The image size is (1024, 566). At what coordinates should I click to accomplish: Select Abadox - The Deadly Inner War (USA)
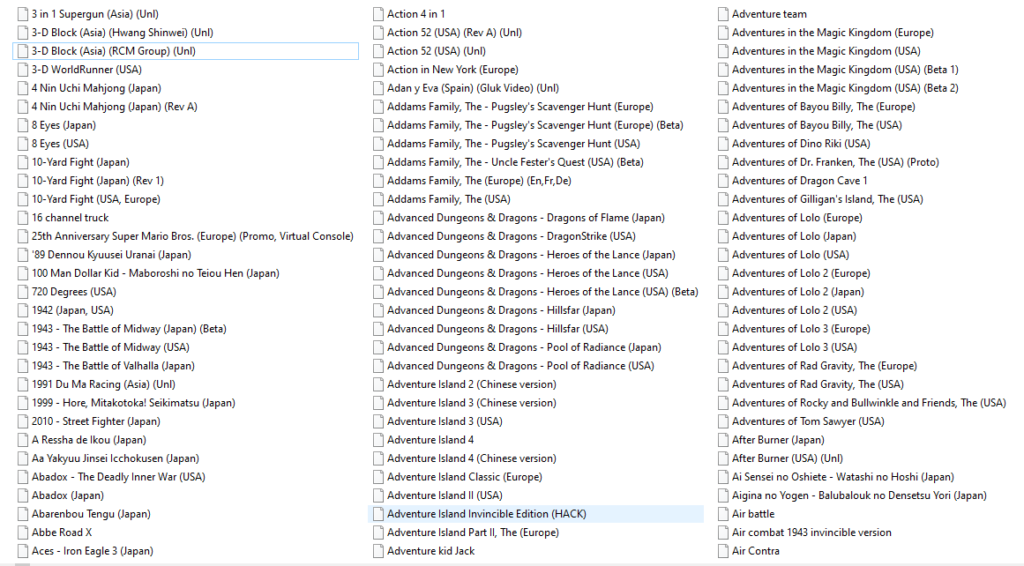[x=118, y=477]
